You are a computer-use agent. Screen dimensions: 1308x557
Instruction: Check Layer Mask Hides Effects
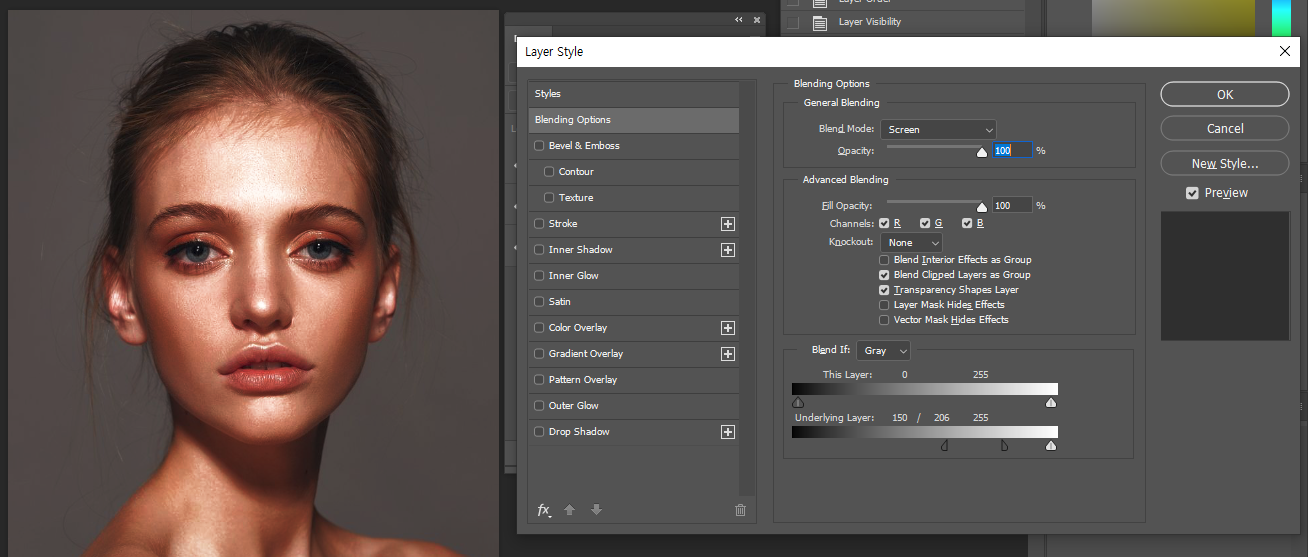pos(884,305)
